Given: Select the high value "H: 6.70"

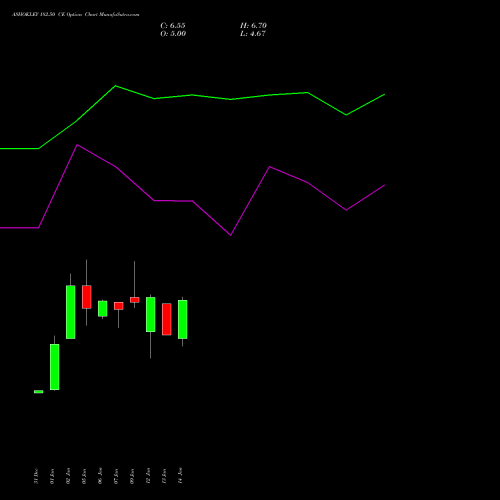Looking at the screenshot, I should tap(253, 26).
